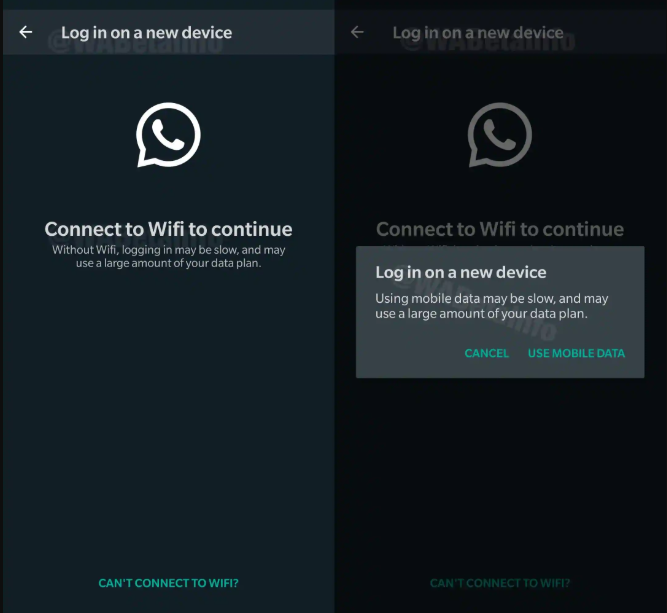Click the dialog title 'Log in on a new device'
This screenshot has width=667, height=613.
click(x=461, y=272)
